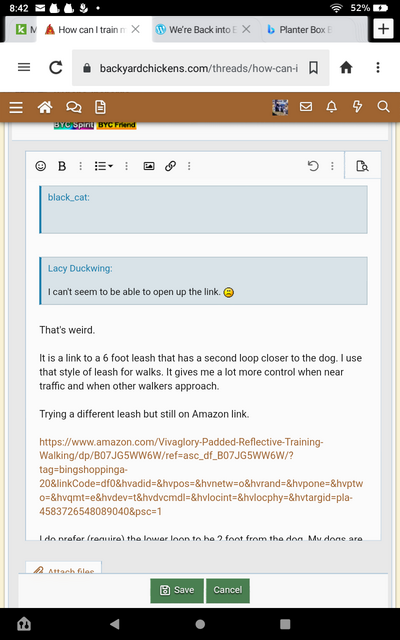
Task: Go to BackYard Chickens forum home
Action: point(45,107)
